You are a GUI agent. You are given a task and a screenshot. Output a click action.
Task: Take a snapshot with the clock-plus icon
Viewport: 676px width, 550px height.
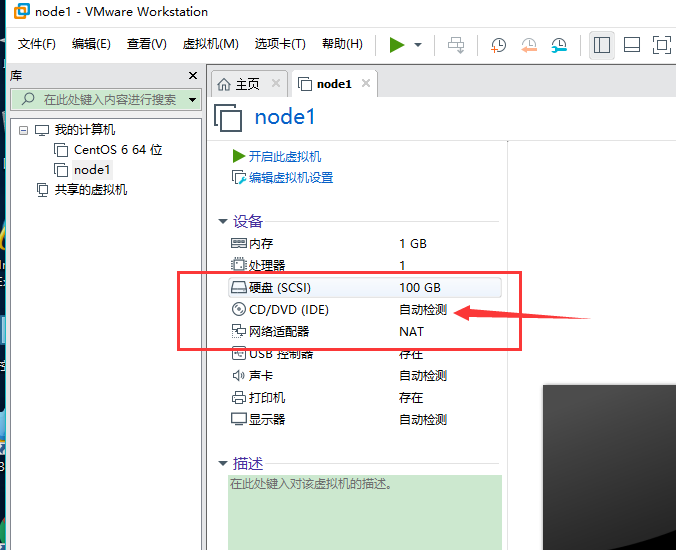[x=498, y=45]
